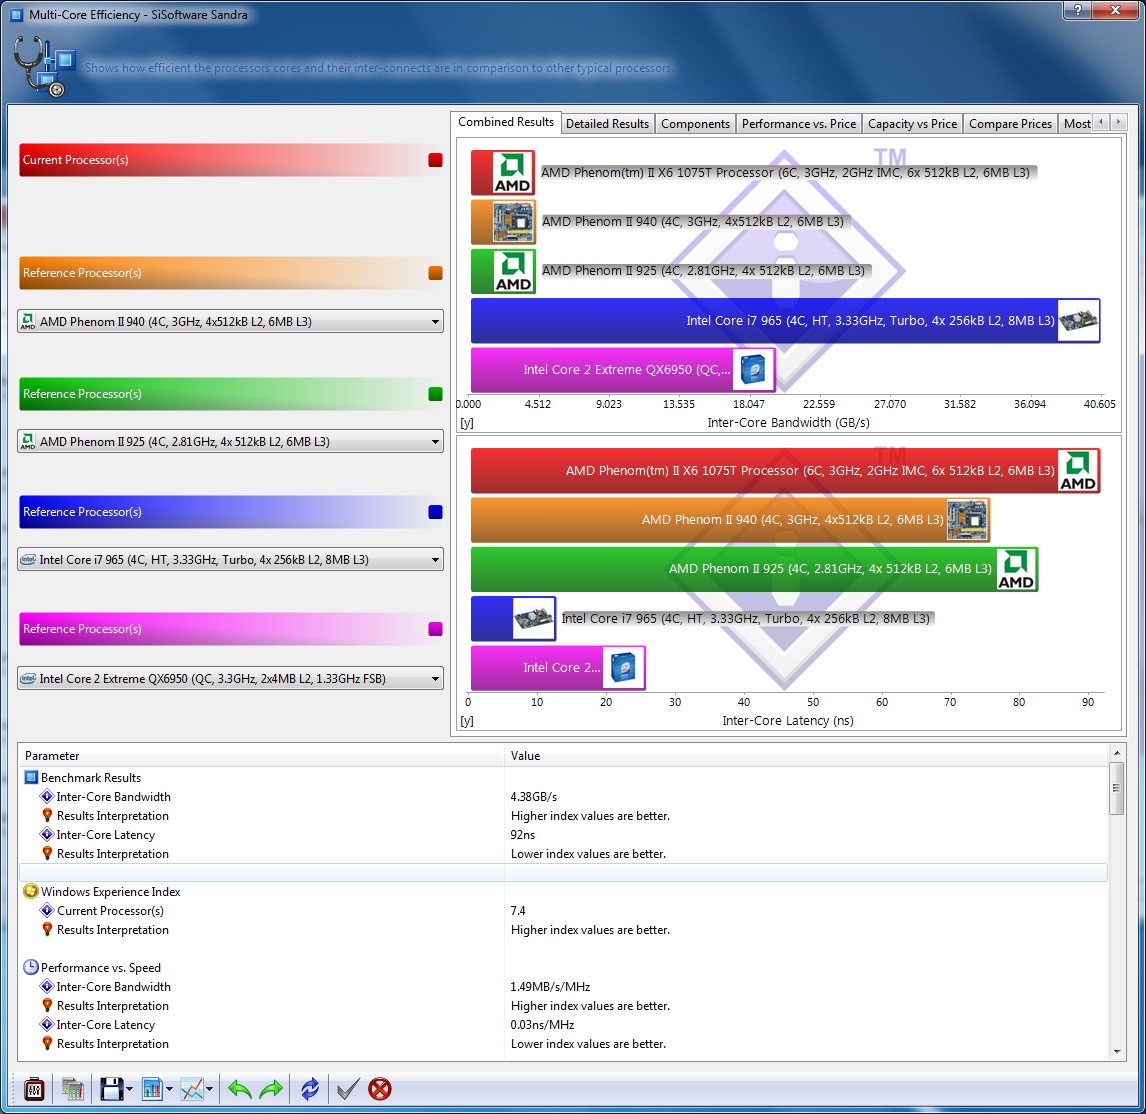Click the green forward arrow
1146x1114 pixels.
point(271,1089)
